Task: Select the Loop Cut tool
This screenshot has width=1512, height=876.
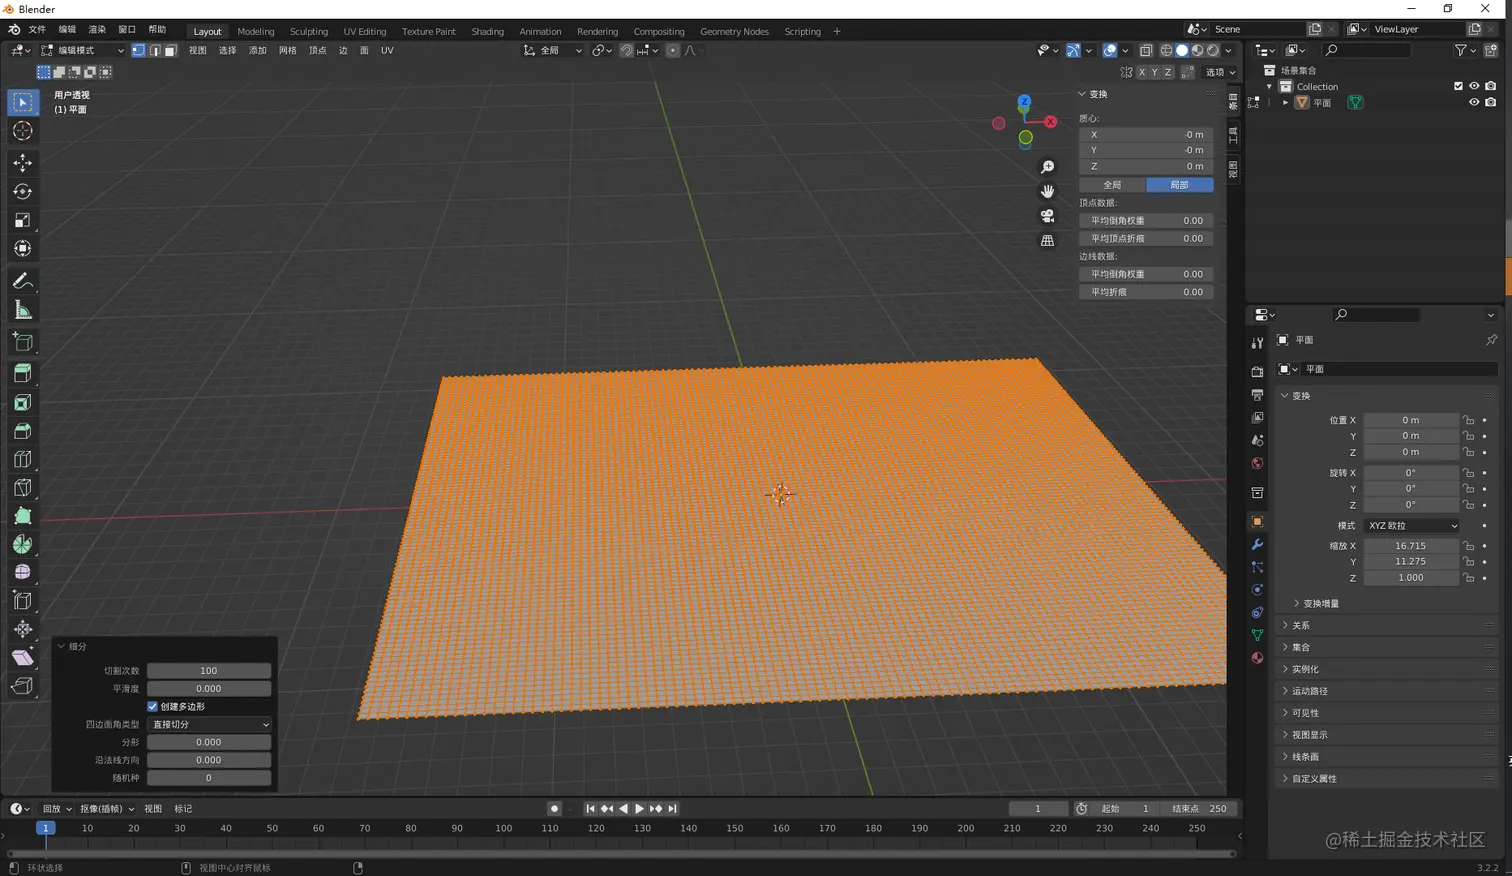Action: pyautogui.click(x=22, y=459)
